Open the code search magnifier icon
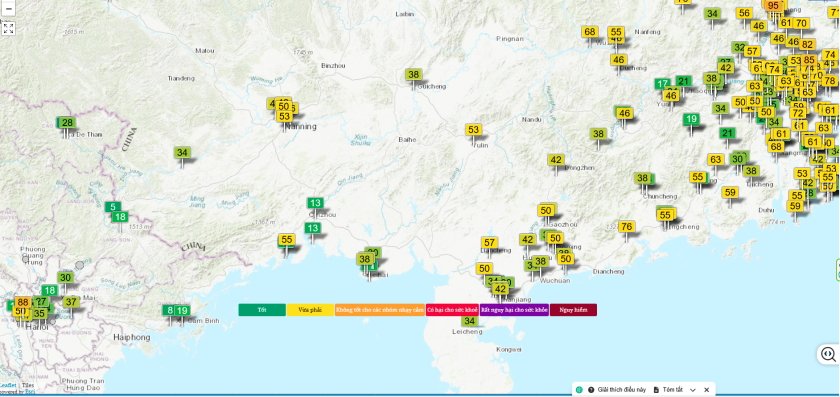 (x=828, y=355)
